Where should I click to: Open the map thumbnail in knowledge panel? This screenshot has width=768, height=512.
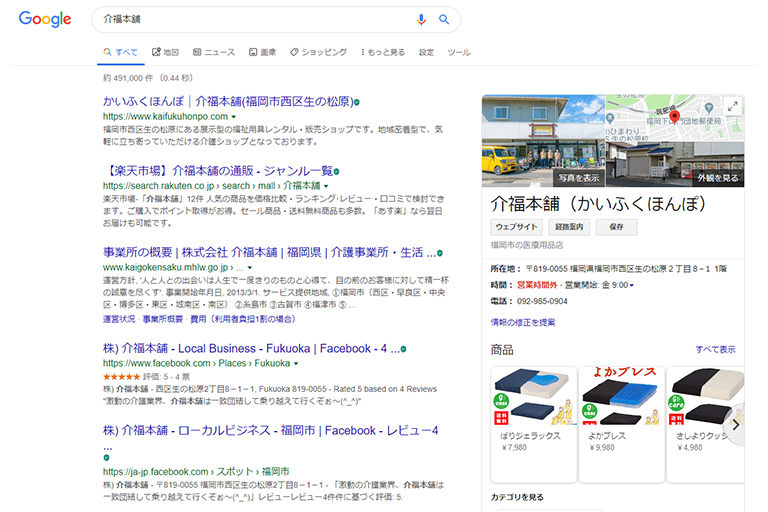click(675, 118)
